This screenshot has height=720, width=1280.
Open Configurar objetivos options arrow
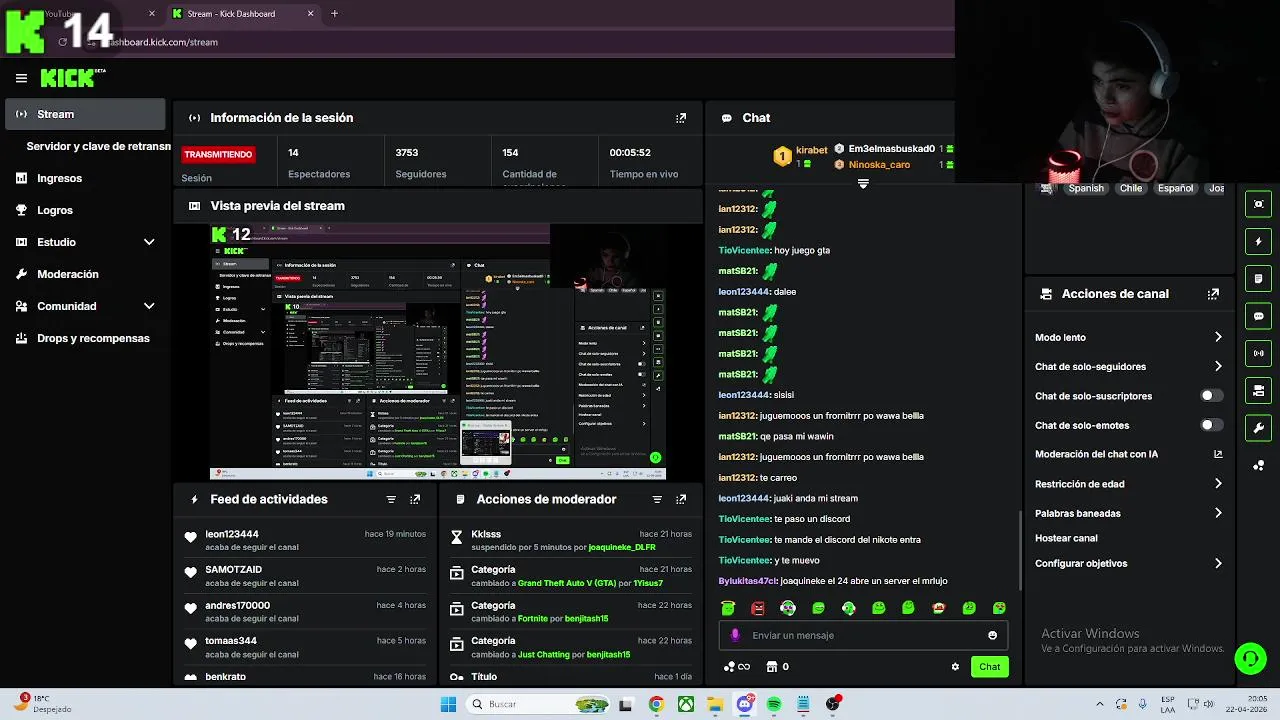click(1218, 564)
